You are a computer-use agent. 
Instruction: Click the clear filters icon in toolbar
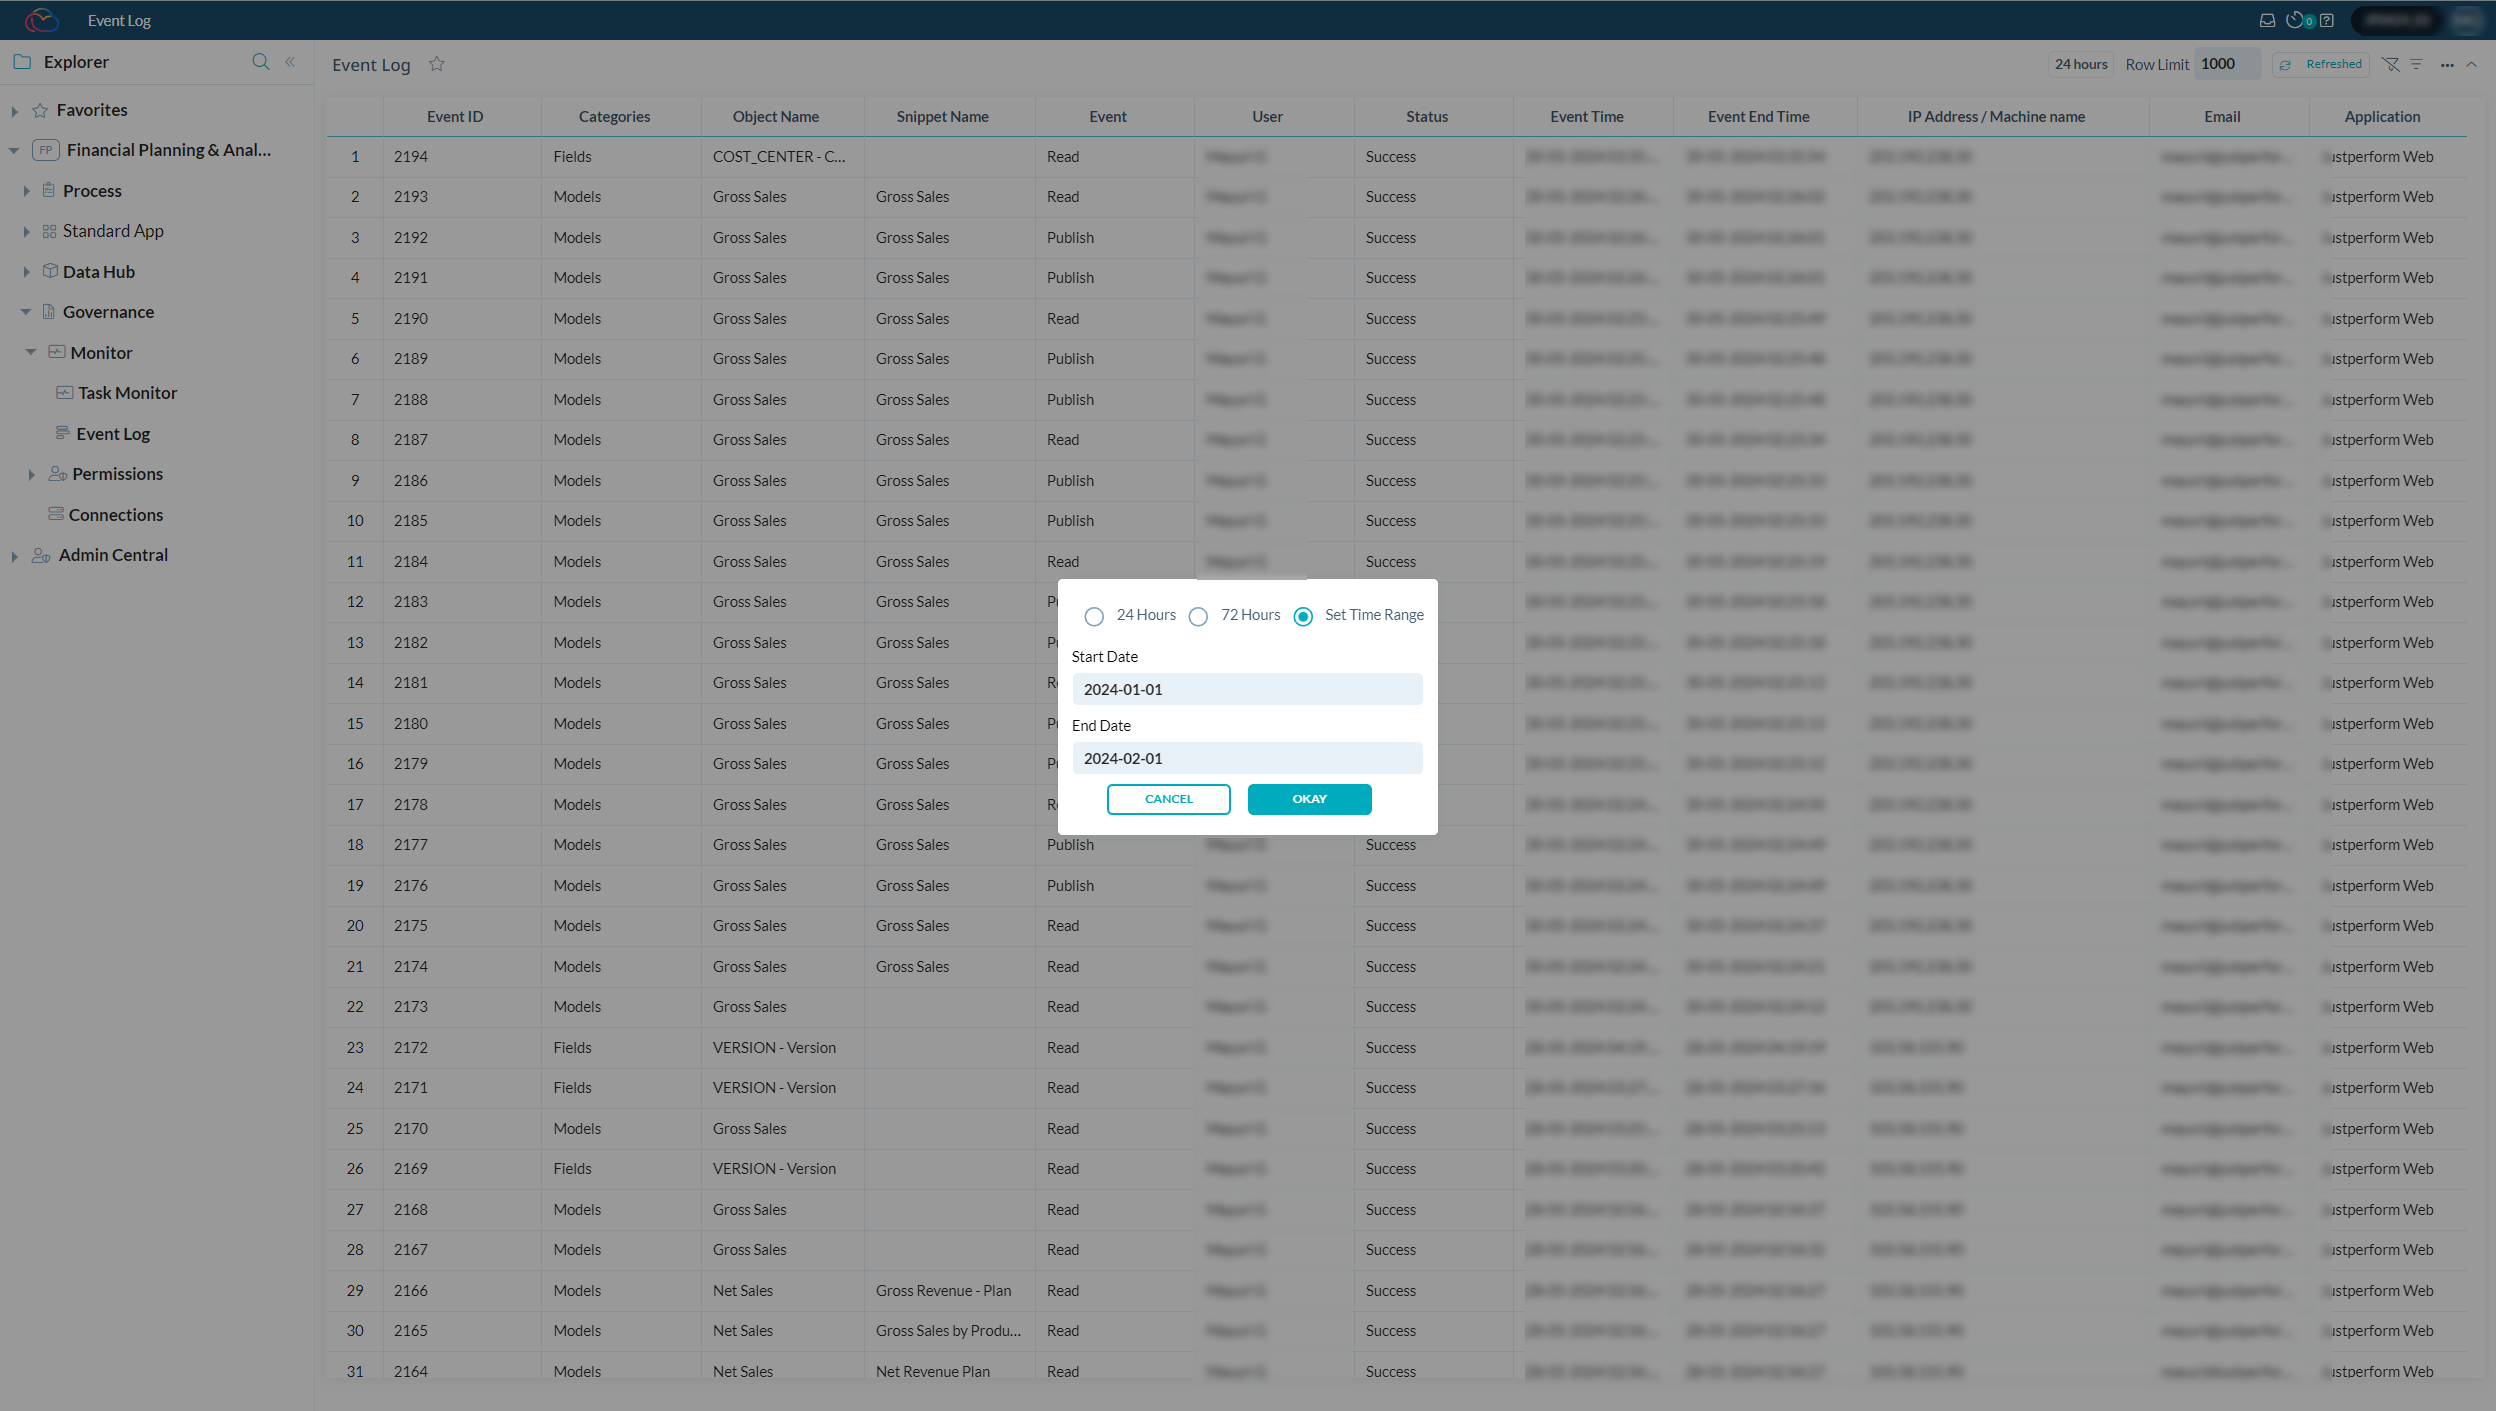tap(2391, 63)
